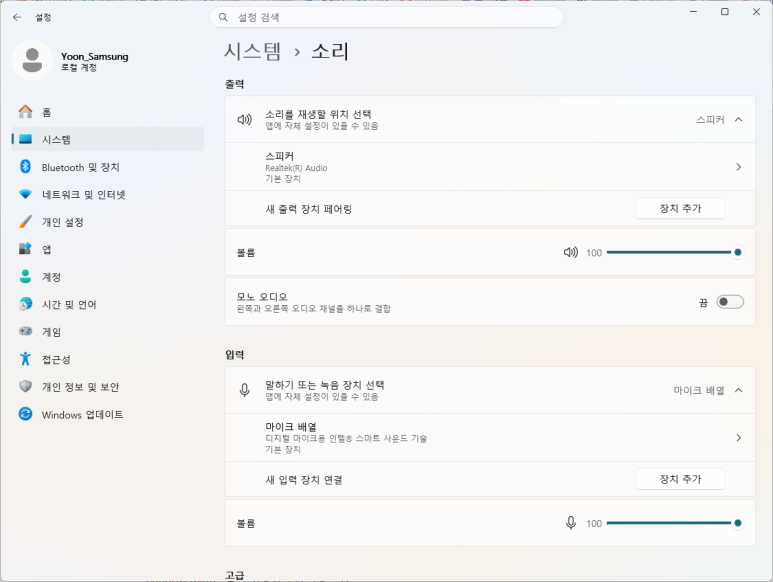The height and width of the screenshot is (582, 773).
Task: Click the personalization paintbrush icon
Action: pyautogui.click(x=26, y=222)
